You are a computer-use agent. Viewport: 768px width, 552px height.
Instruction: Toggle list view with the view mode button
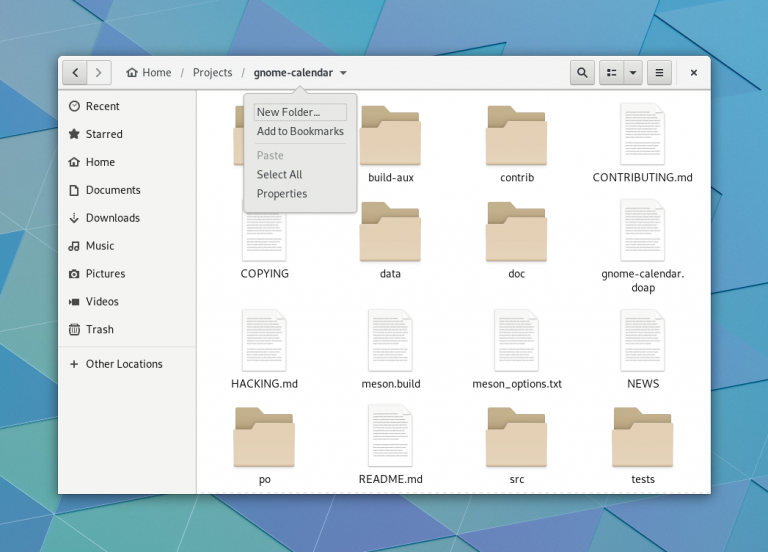[611, 73]
